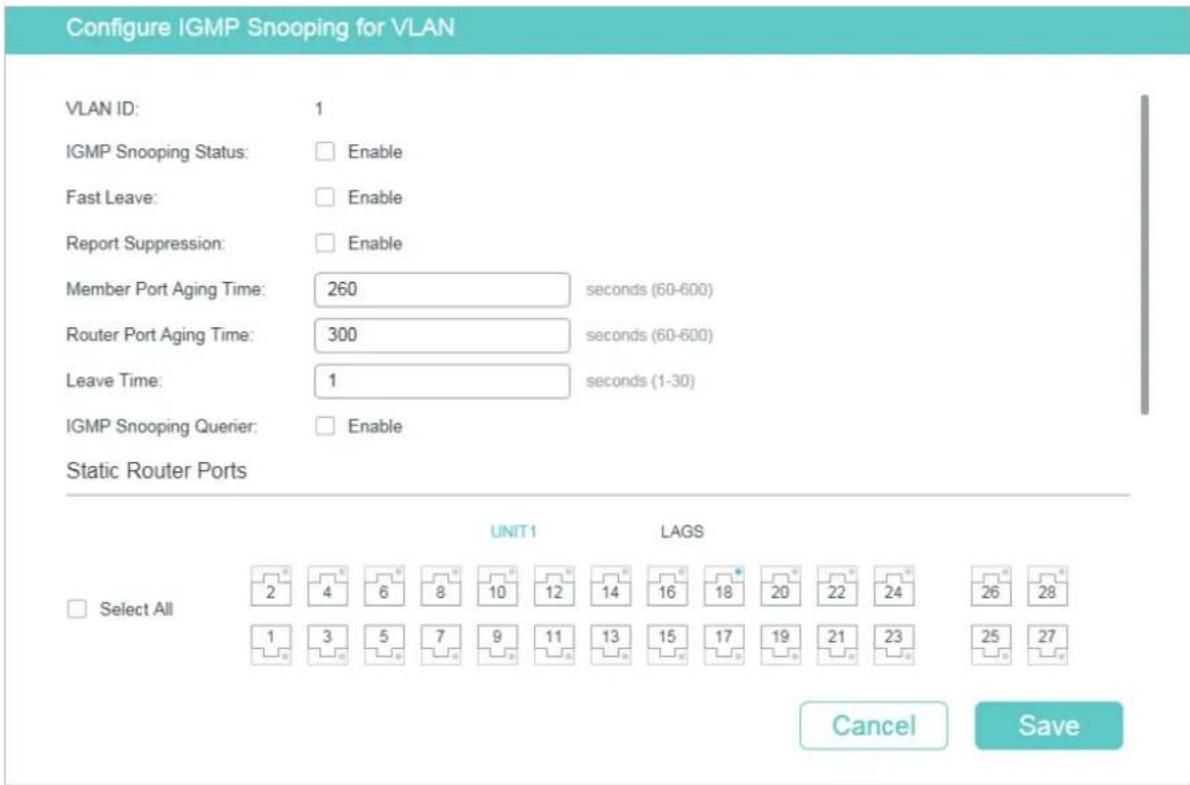The height and width of the screenshot is (785, 1190).
Task: Switch to the LAGS tab
Action: point(682,531)
